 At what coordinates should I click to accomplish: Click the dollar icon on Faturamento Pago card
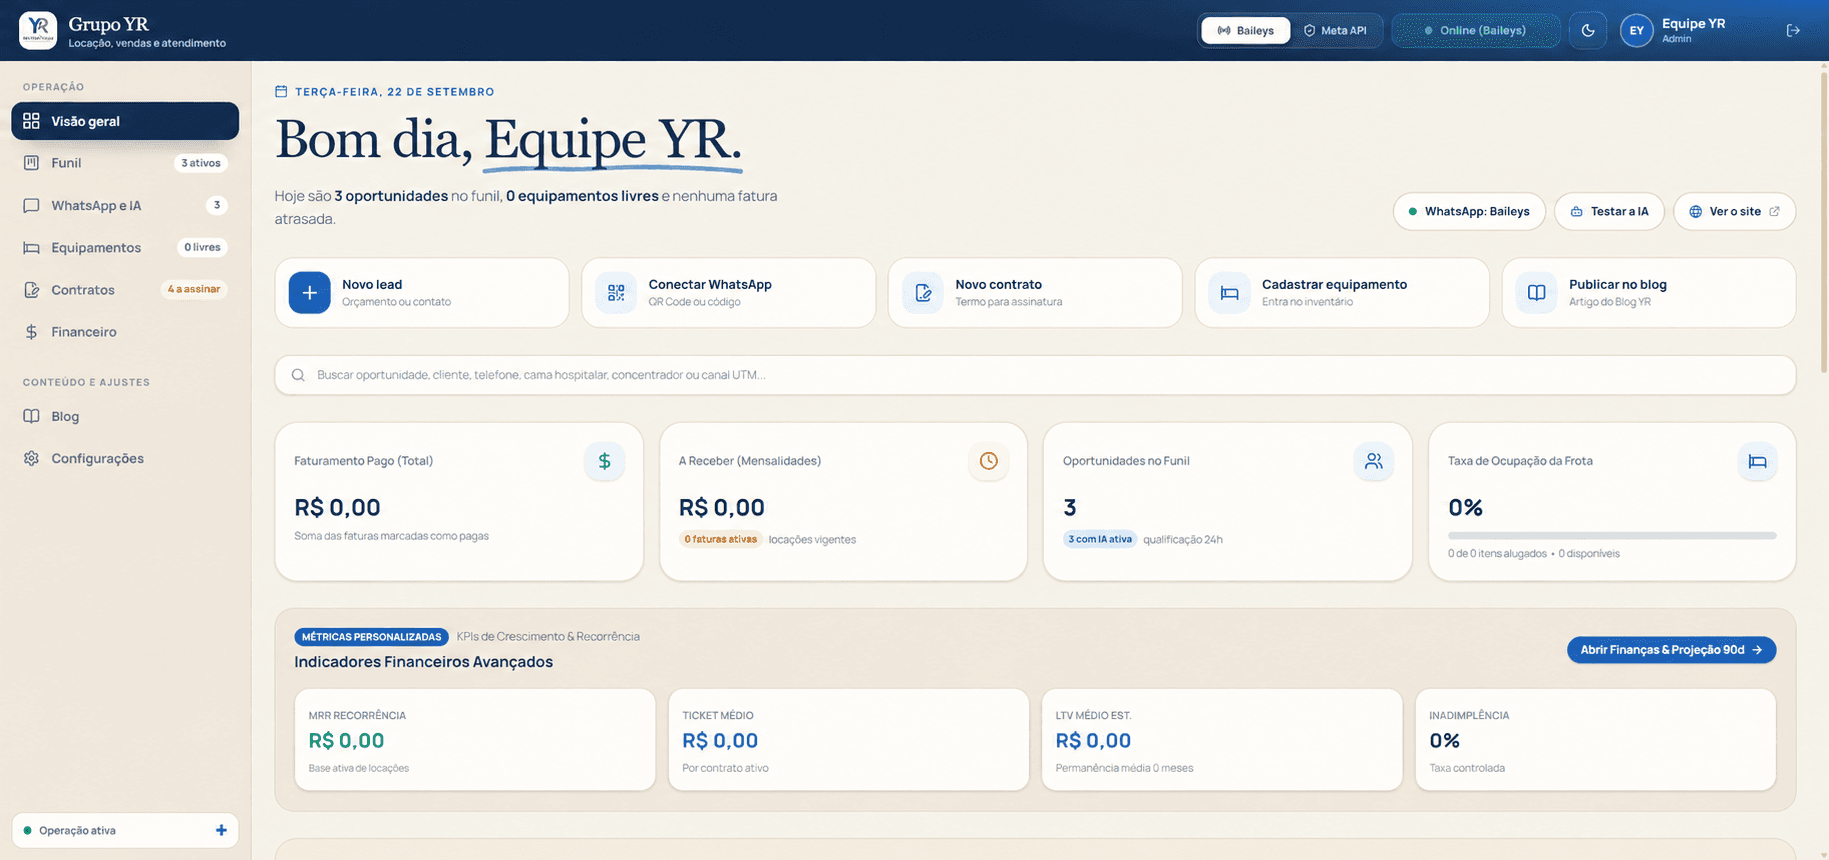604,461
